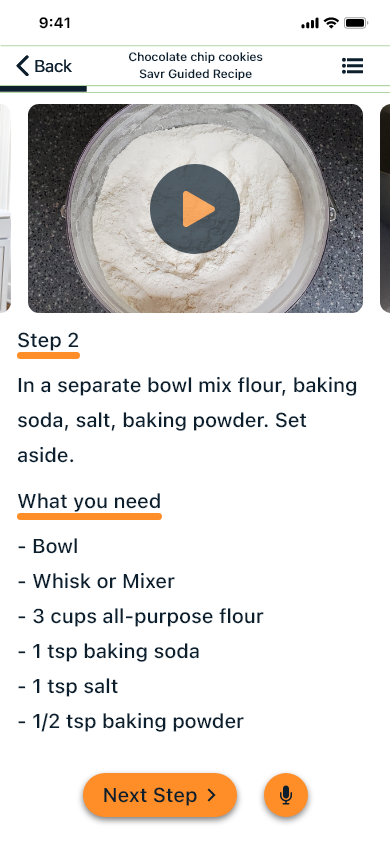Tap the microphone voice button
The height and width of the screenshot is (844, 390).
coord(286,795)
